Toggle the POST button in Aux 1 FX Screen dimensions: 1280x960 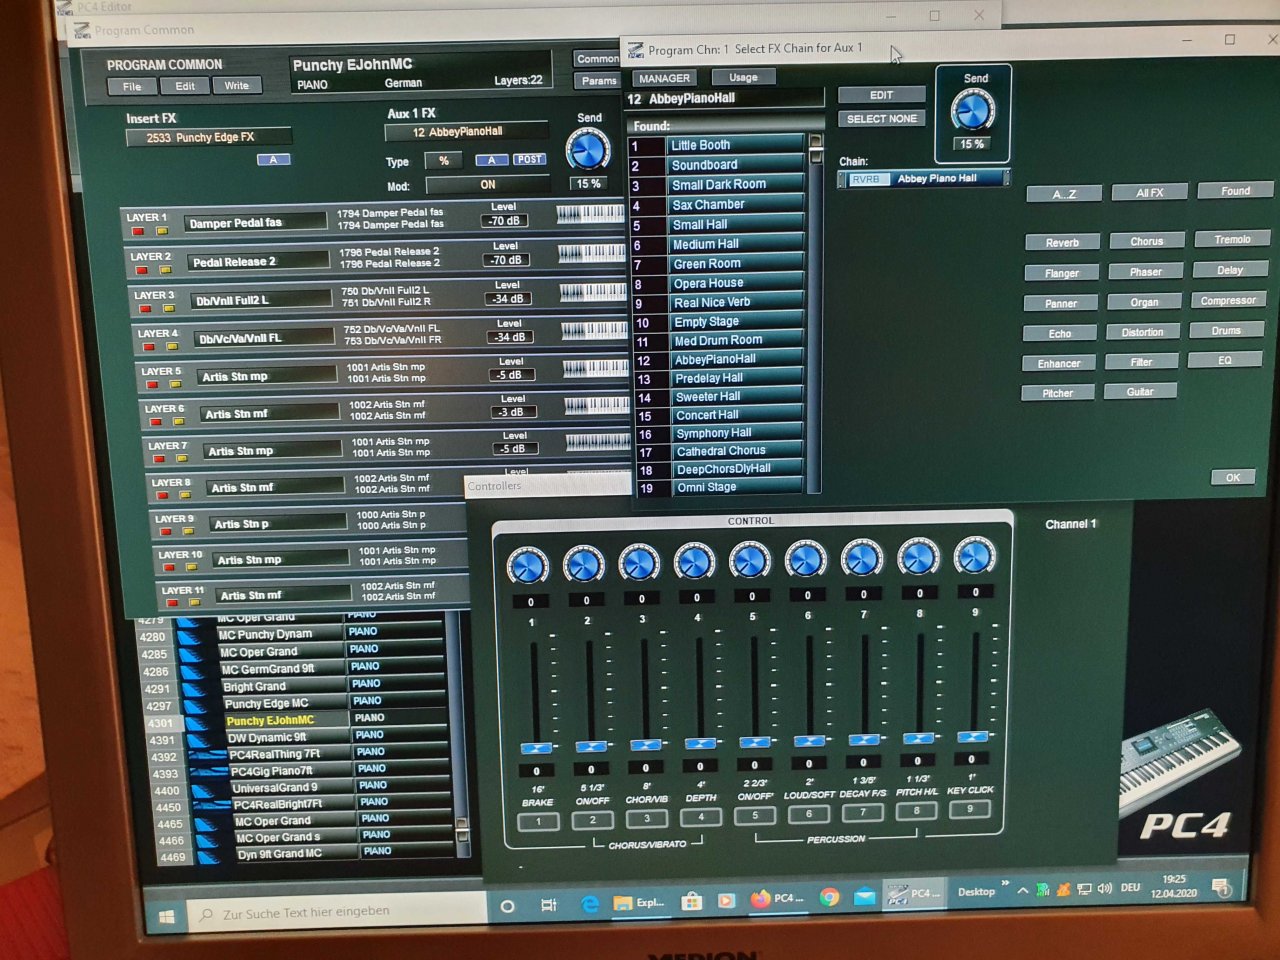(x=529, y=159)
